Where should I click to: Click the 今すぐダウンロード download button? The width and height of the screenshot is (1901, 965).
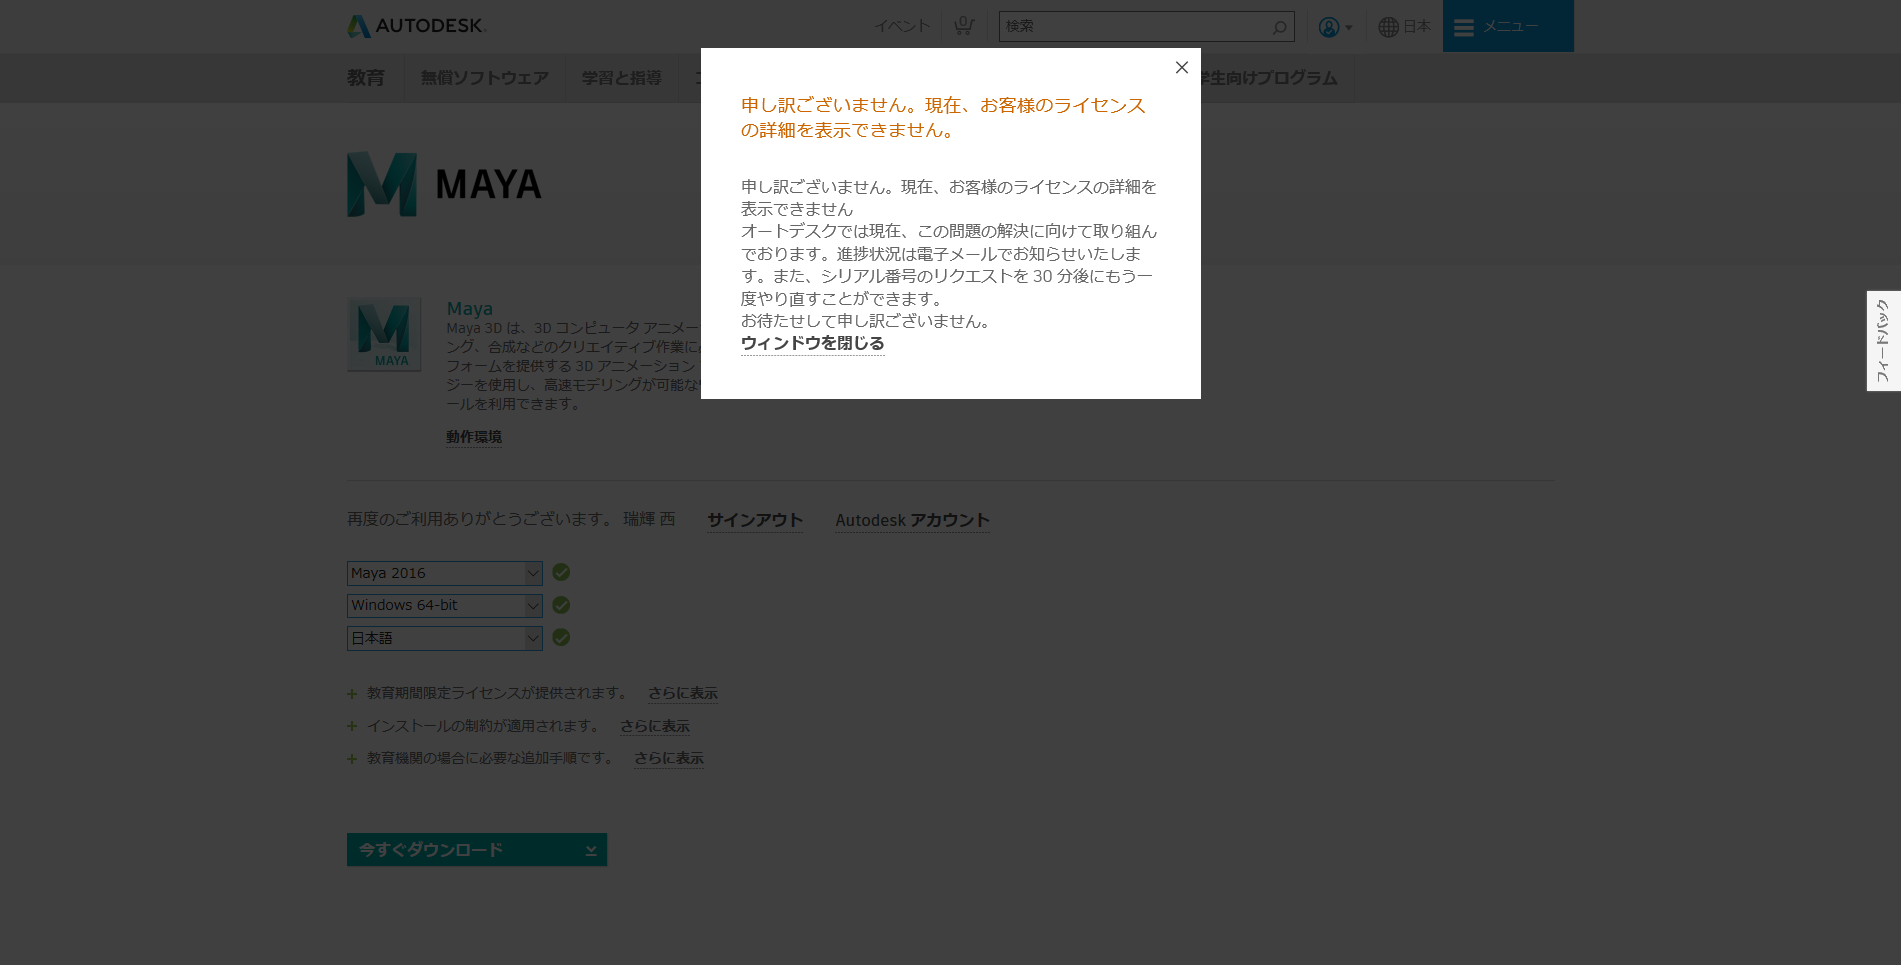coord(477,850)
